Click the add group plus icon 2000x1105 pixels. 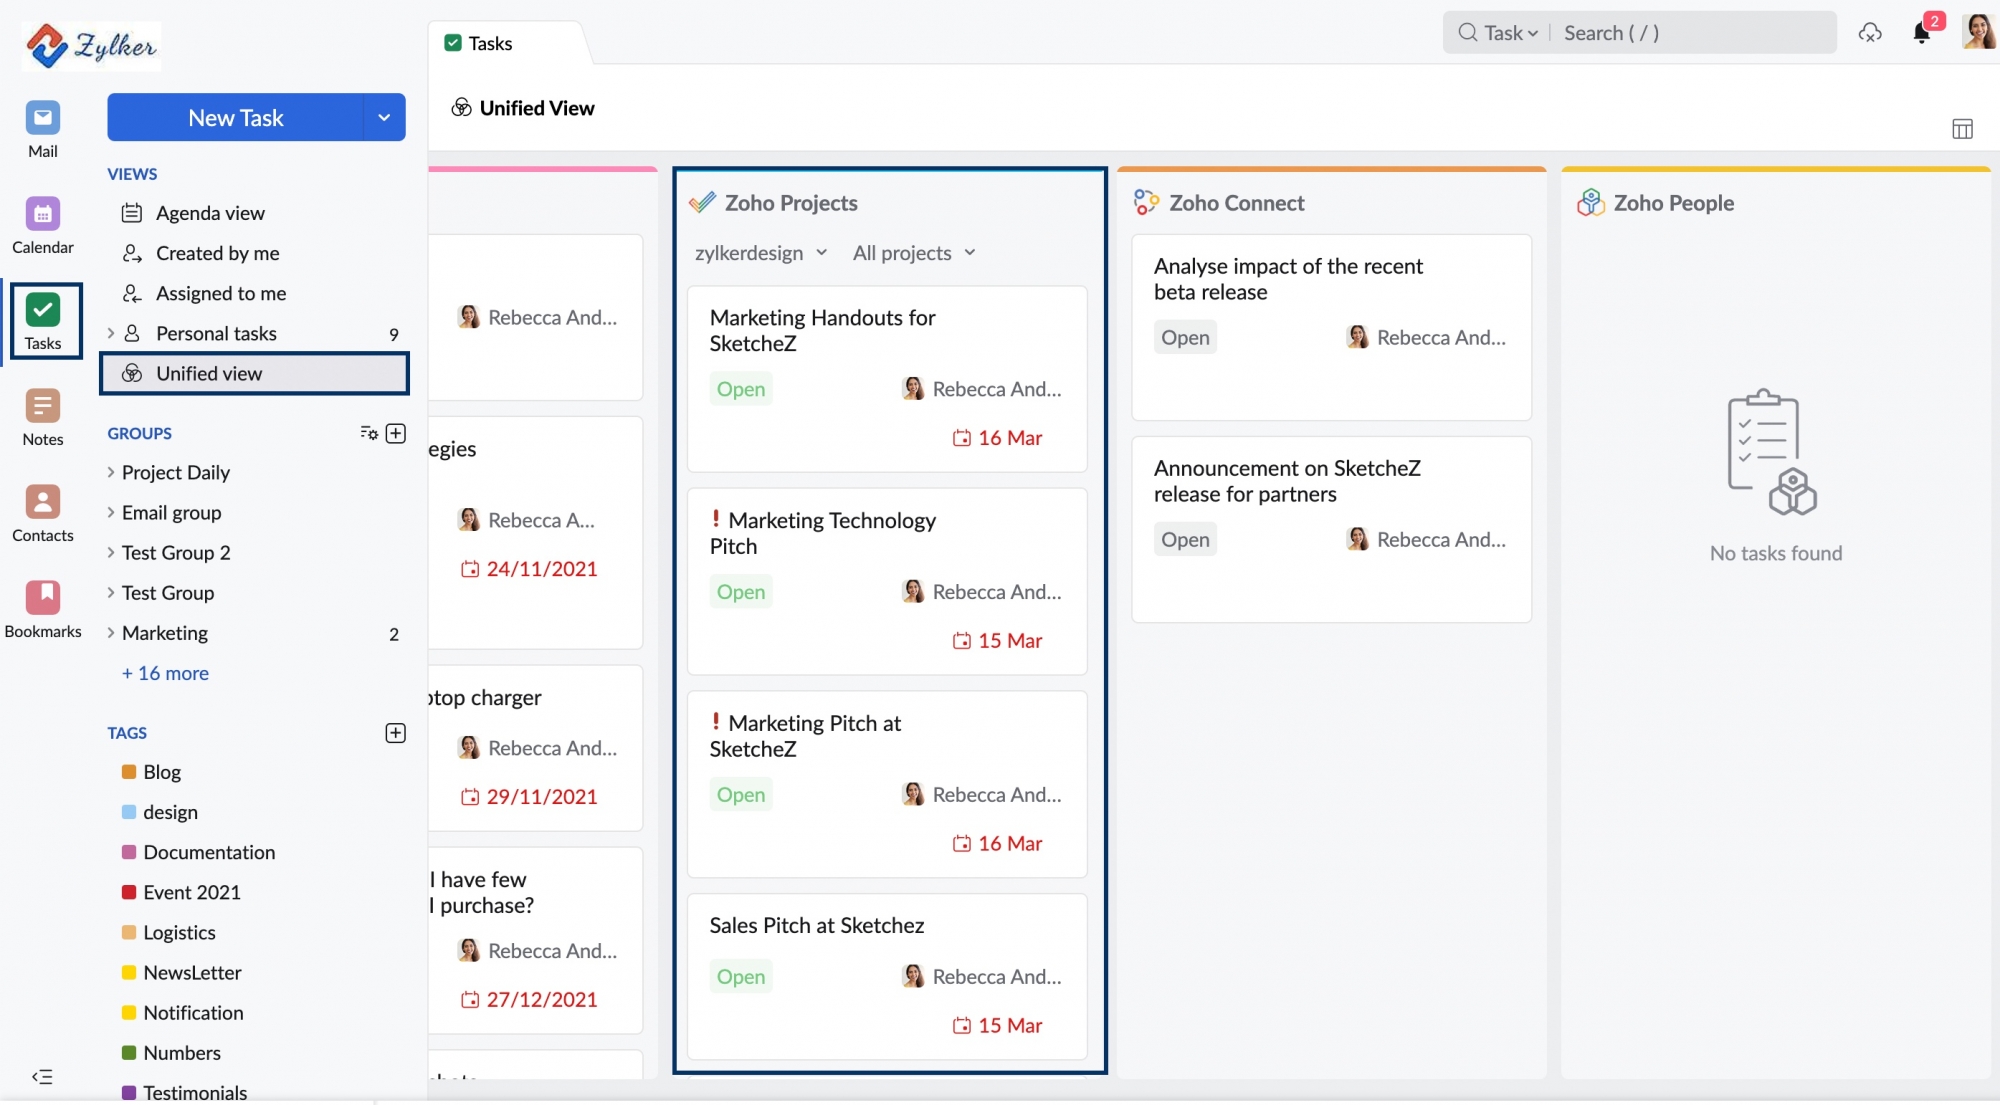pos(396,433)
